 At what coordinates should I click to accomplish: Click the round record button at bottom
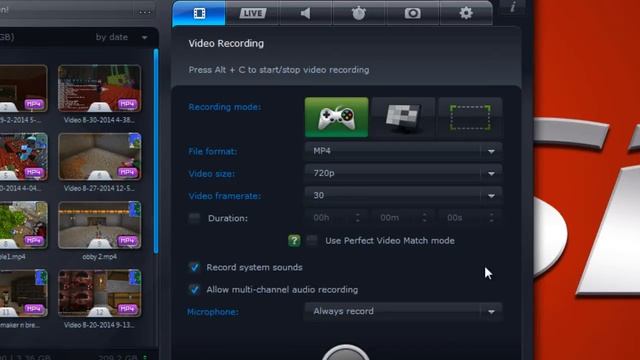click(x=345, y=352)
